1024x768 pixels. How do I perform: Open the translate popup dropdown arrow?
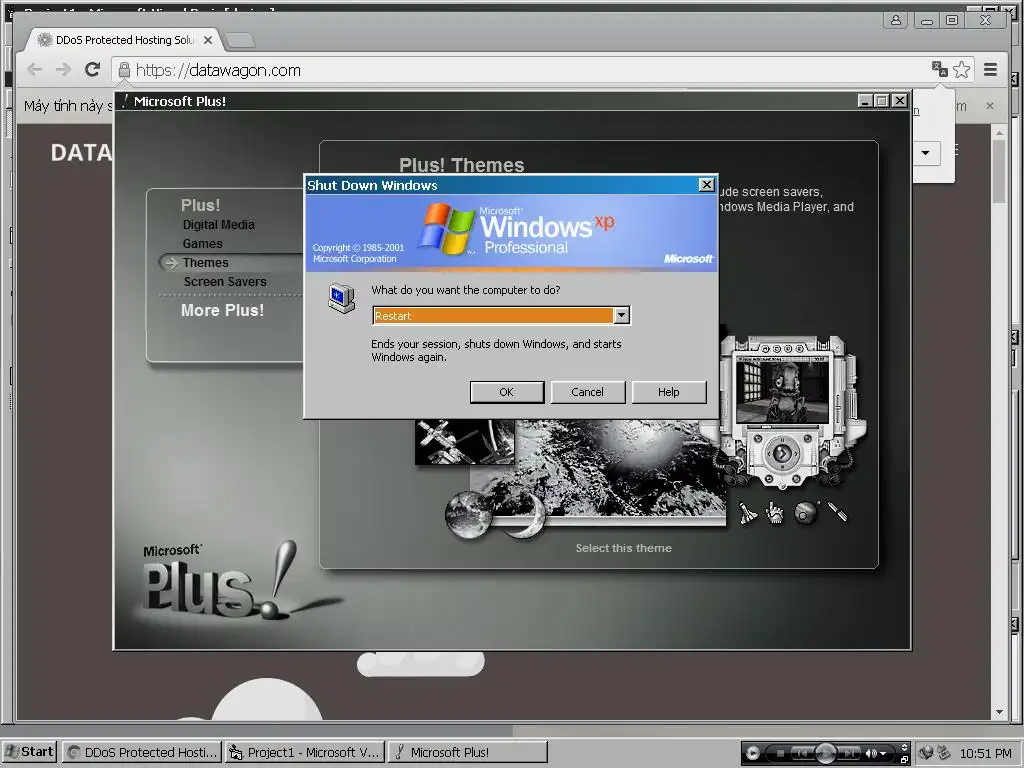(x=925, y=153)
